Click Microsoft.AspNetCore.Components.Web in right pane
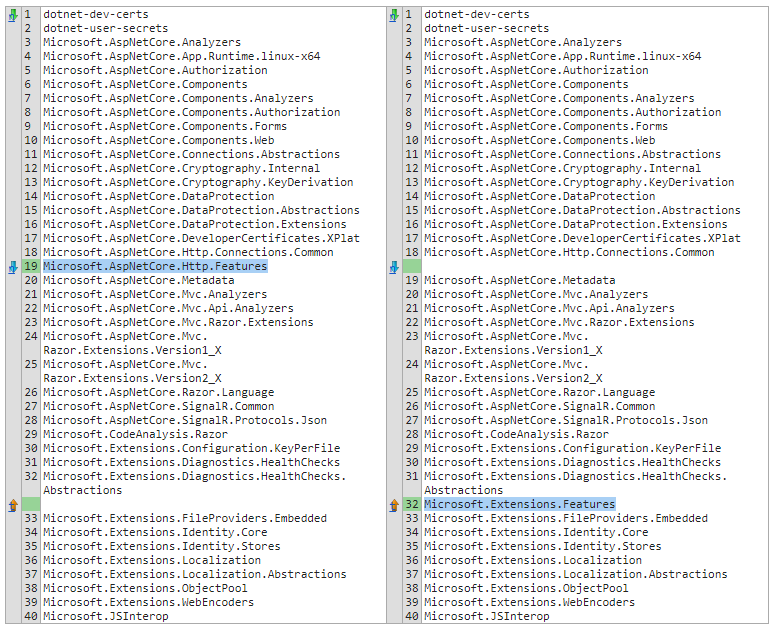Screen dimensions: 773x627 [x=539, y=140]
